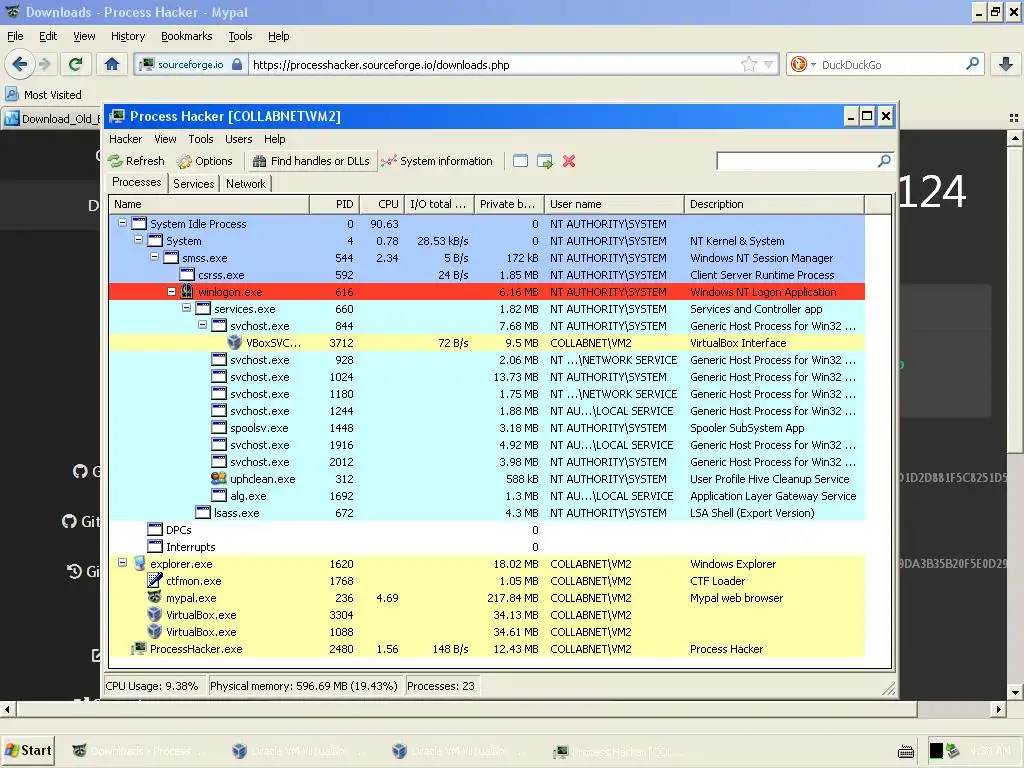Open the Users menu
Image resolution: width=1024 pixels, height=768 pixels.
click(x=238, y=139)
